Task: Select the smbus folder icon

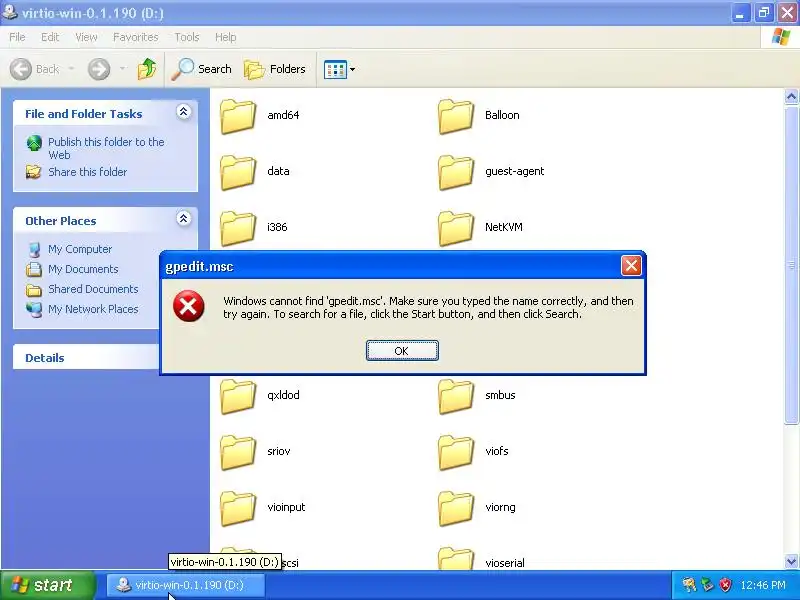Action: (x=456, y=396)
